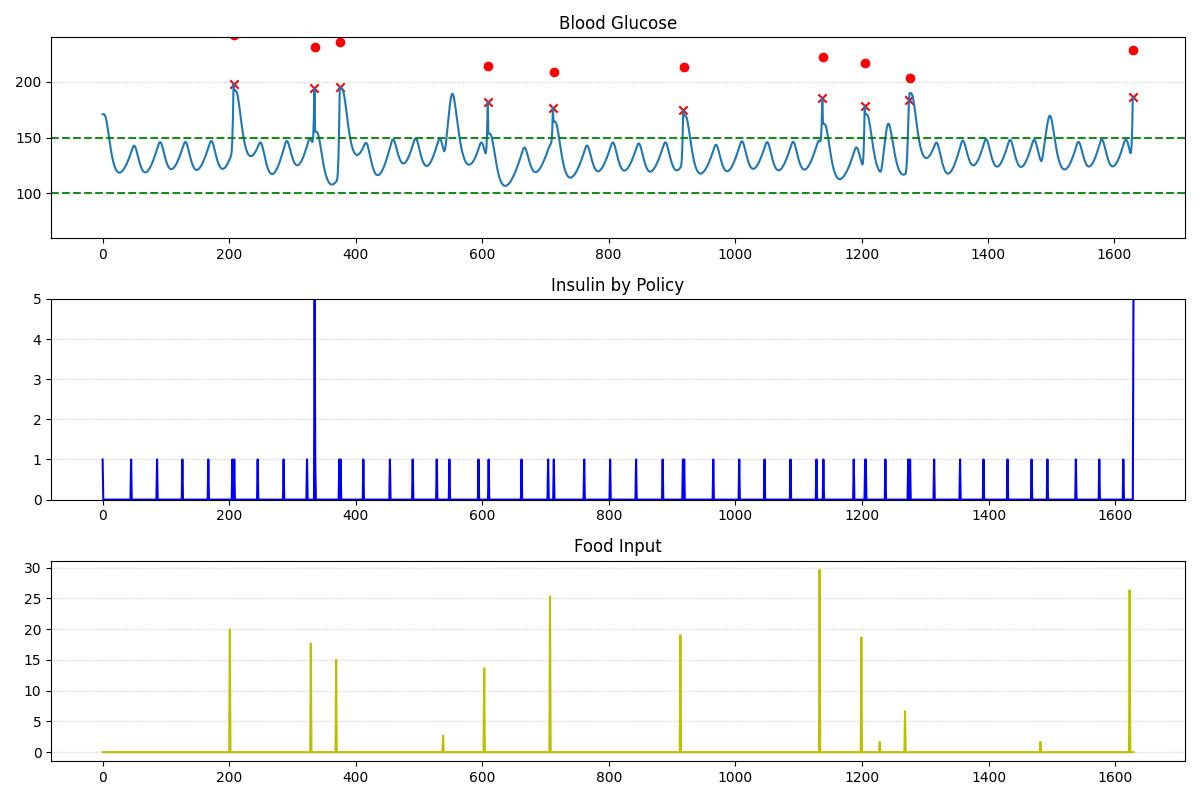Select the rightmost red dot in Blood Glucose
Screen dimensions: 1200x800
click(1133, 50)
